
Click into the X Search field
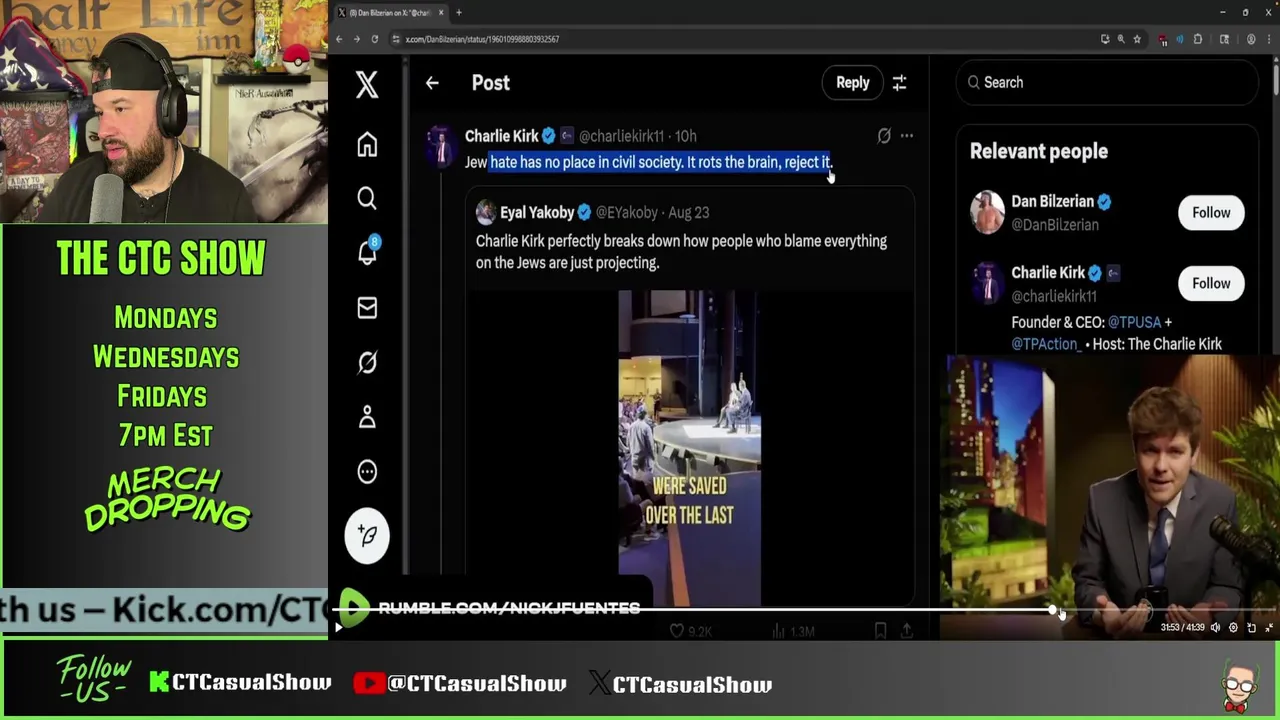[x=1107, y=83]
